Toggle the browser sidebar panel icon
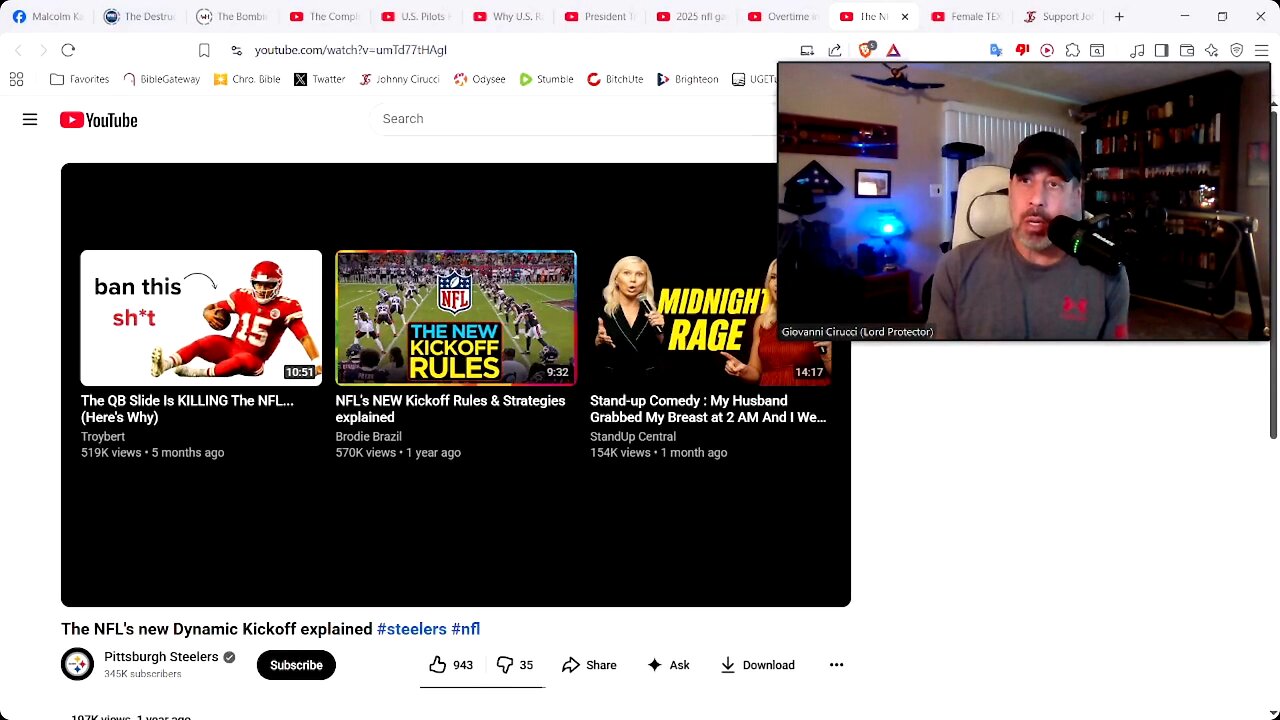The width and height of the screenshot is (1280, 720). coord(1161,50)
